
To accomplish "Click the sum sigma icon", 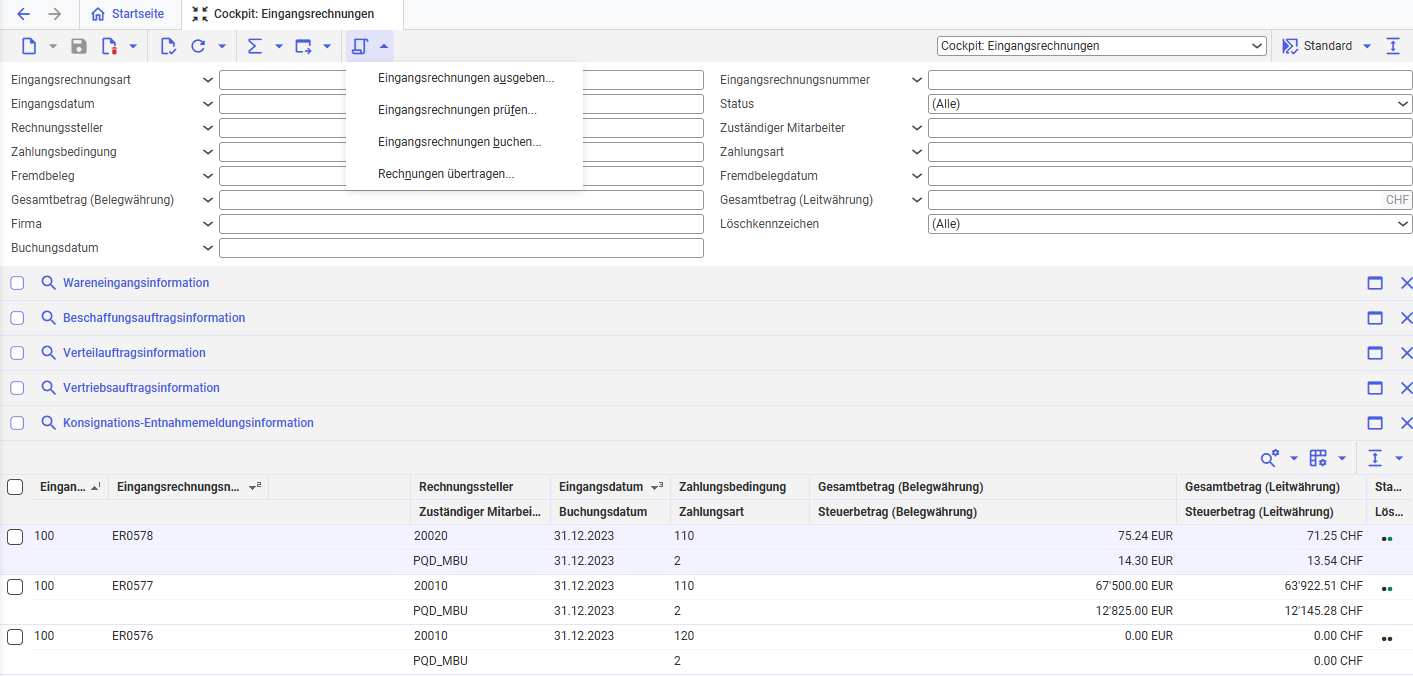I will [x=255, y=46].
